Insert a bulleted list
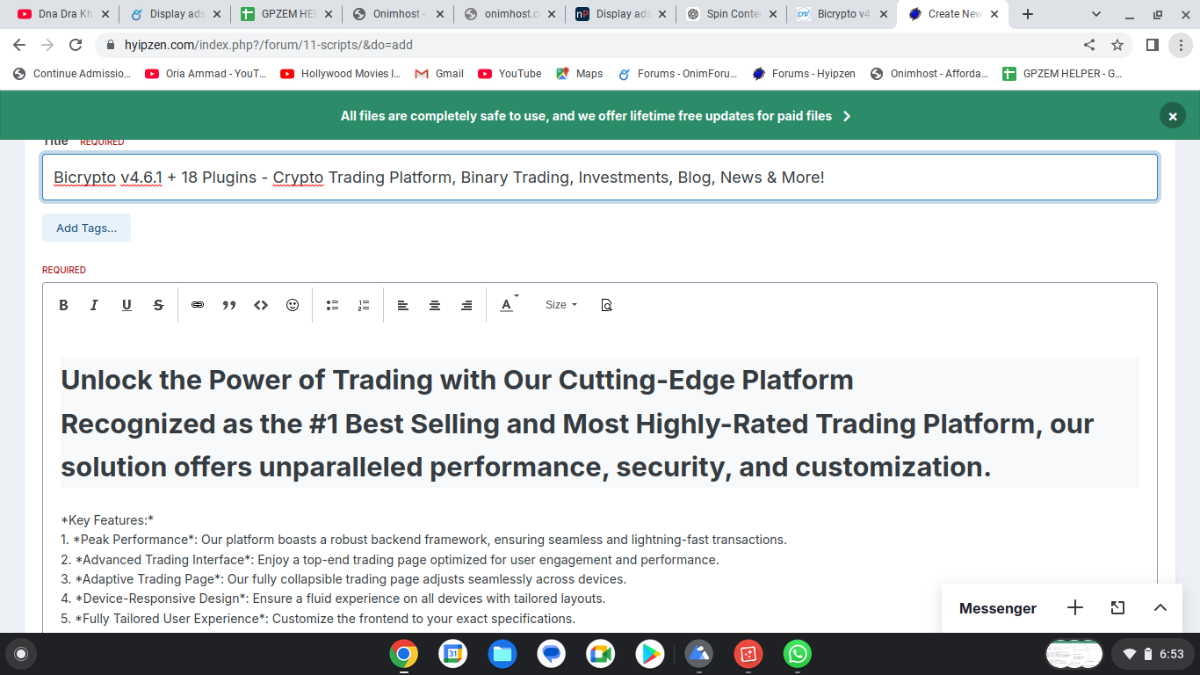 click(x=333, y=305)
